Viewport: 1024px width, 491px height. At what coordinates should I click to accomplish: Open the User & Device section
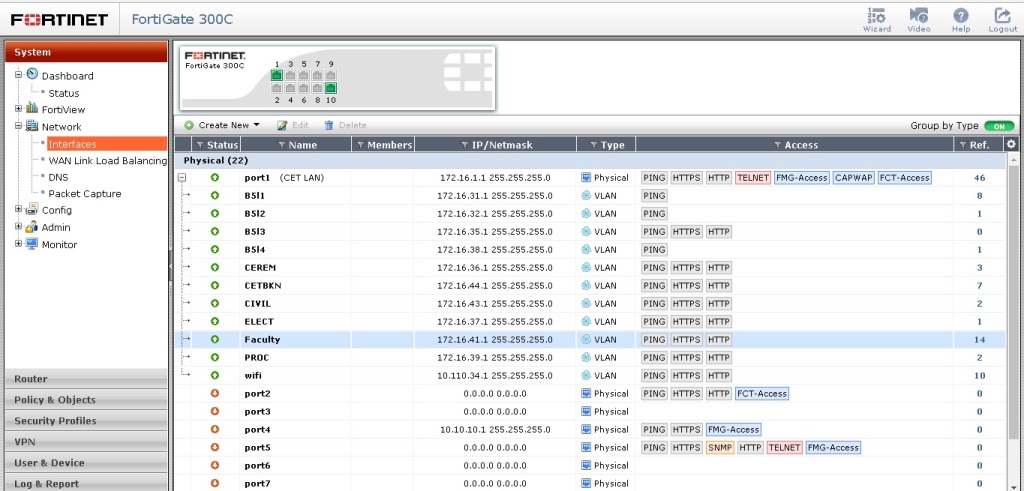click(x=86, y=462)
